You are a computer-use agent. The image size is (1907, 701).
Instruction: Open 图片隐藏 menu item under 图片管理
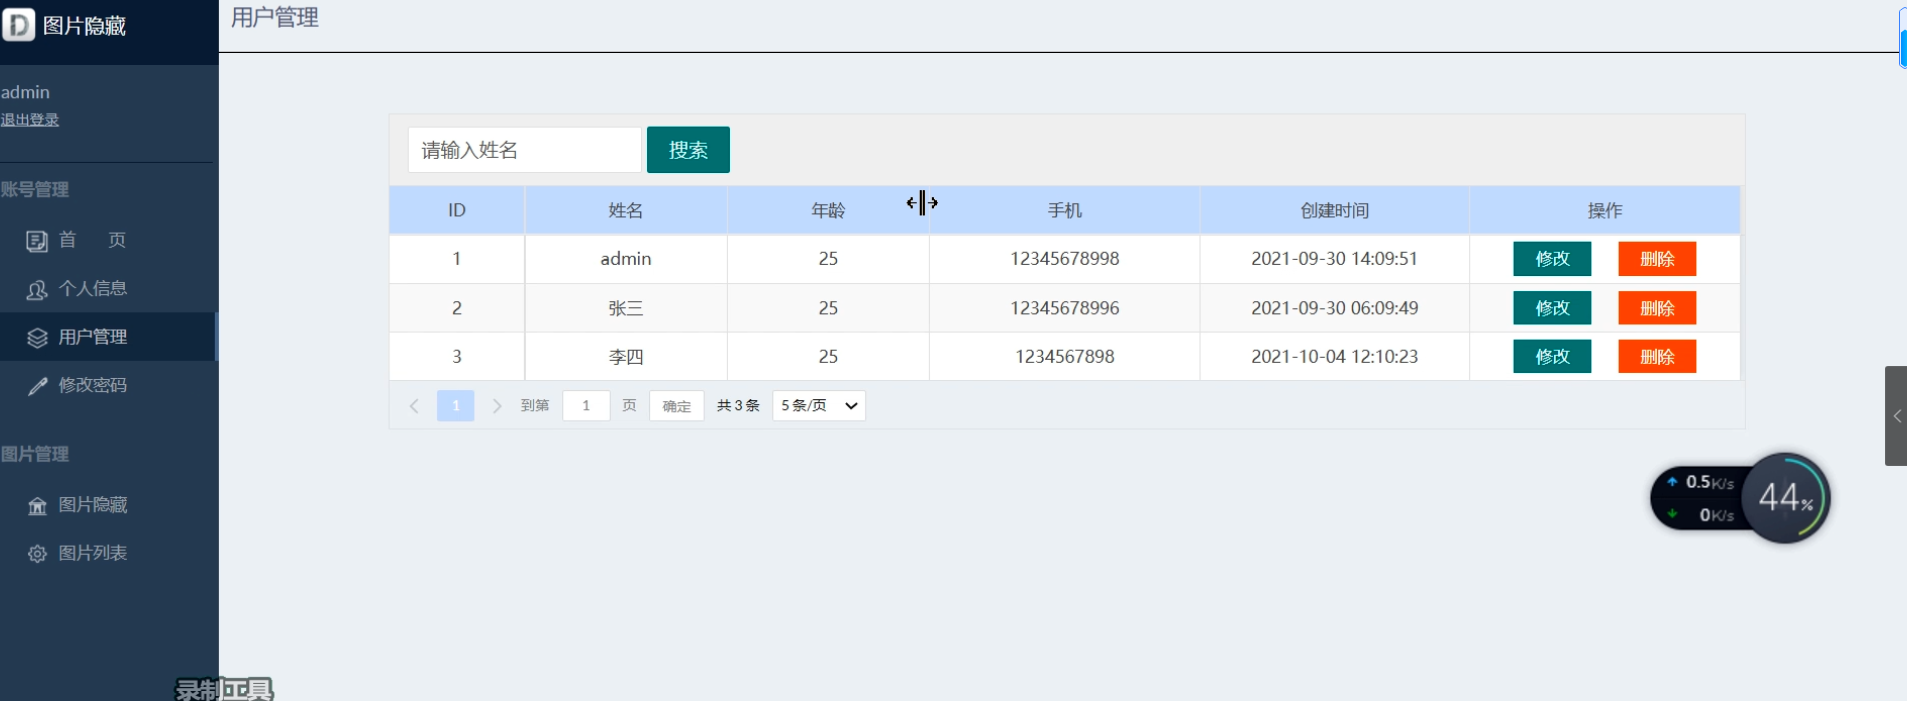(x=108, y=505)
